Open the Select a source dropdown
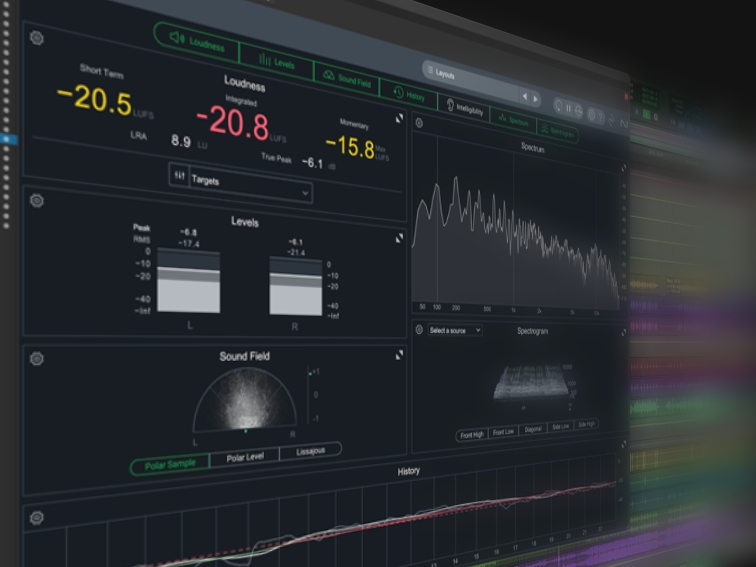 coord(455,330)
